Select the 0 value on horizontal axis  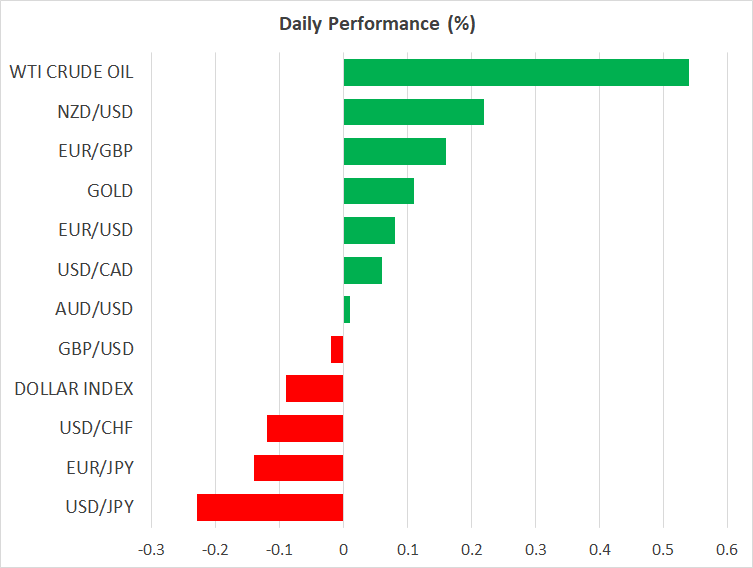pyautogui.click(x=343, y=549)
